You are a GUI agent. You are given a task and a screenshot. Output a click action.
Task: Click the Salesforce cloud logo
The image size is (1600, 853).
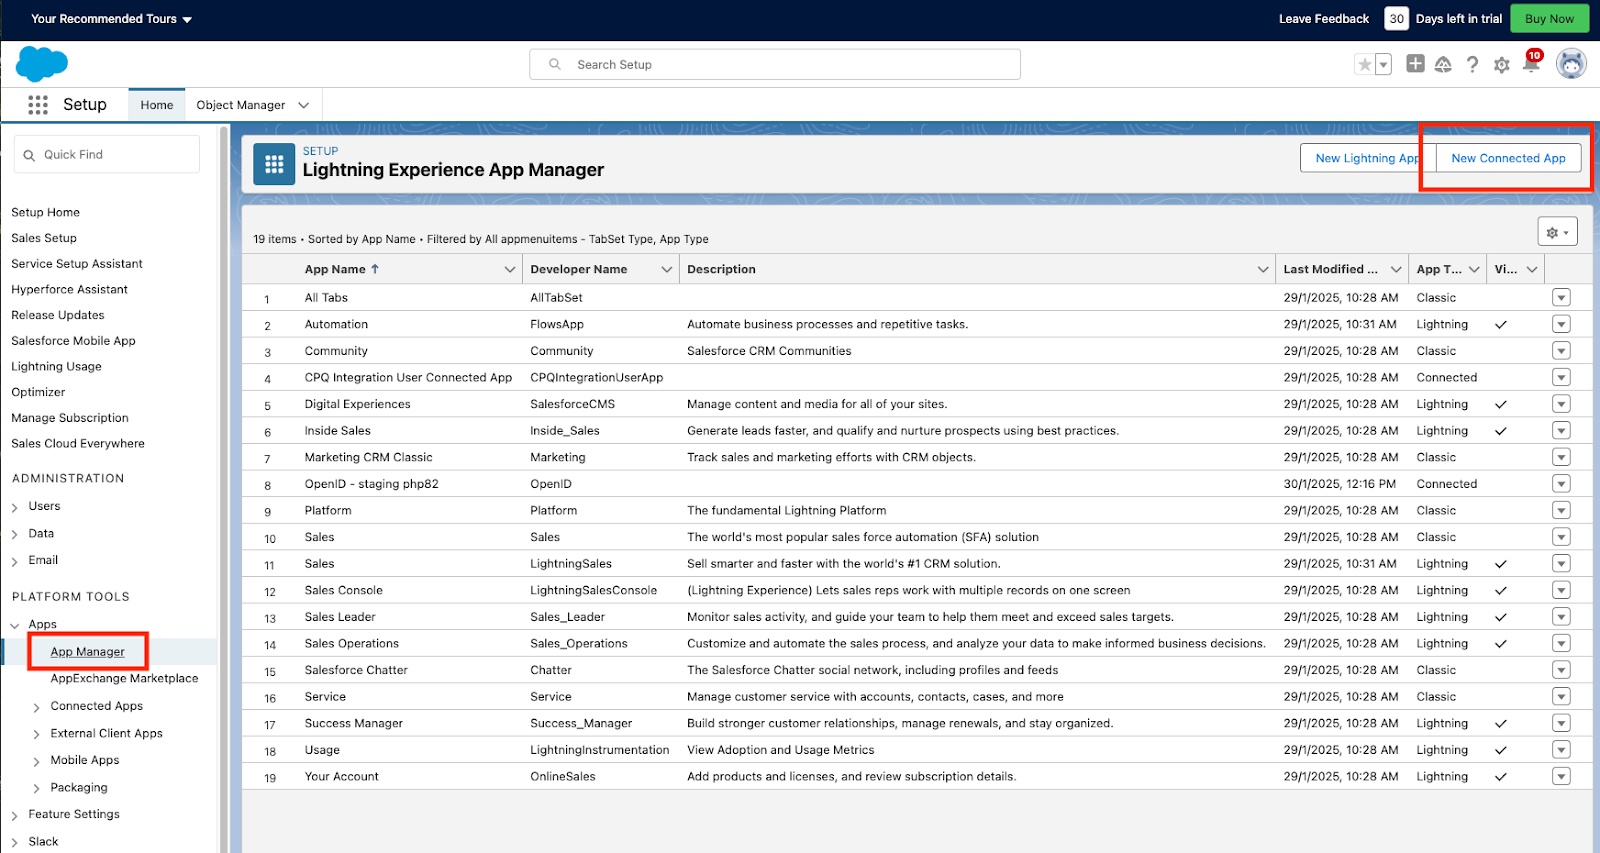[42, 64]
